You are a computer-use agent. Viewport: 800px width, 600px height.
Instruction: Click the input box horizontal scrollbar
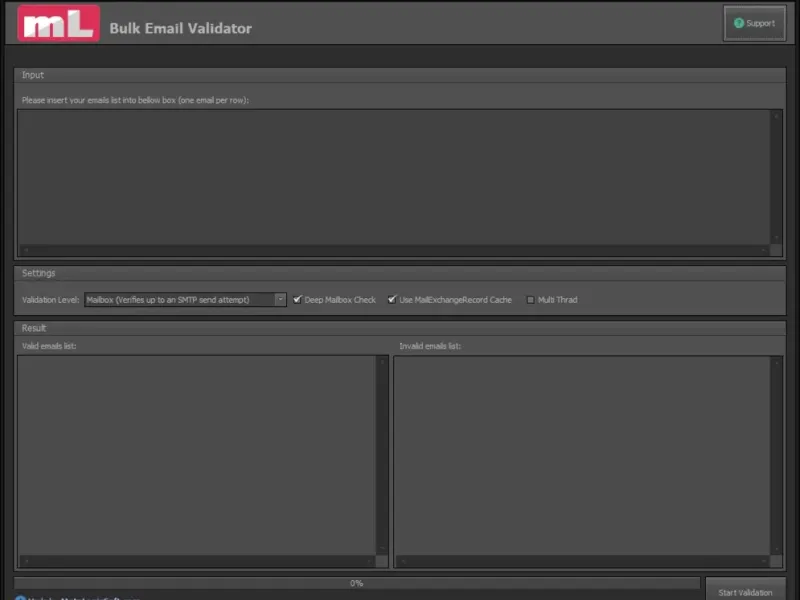394,250
